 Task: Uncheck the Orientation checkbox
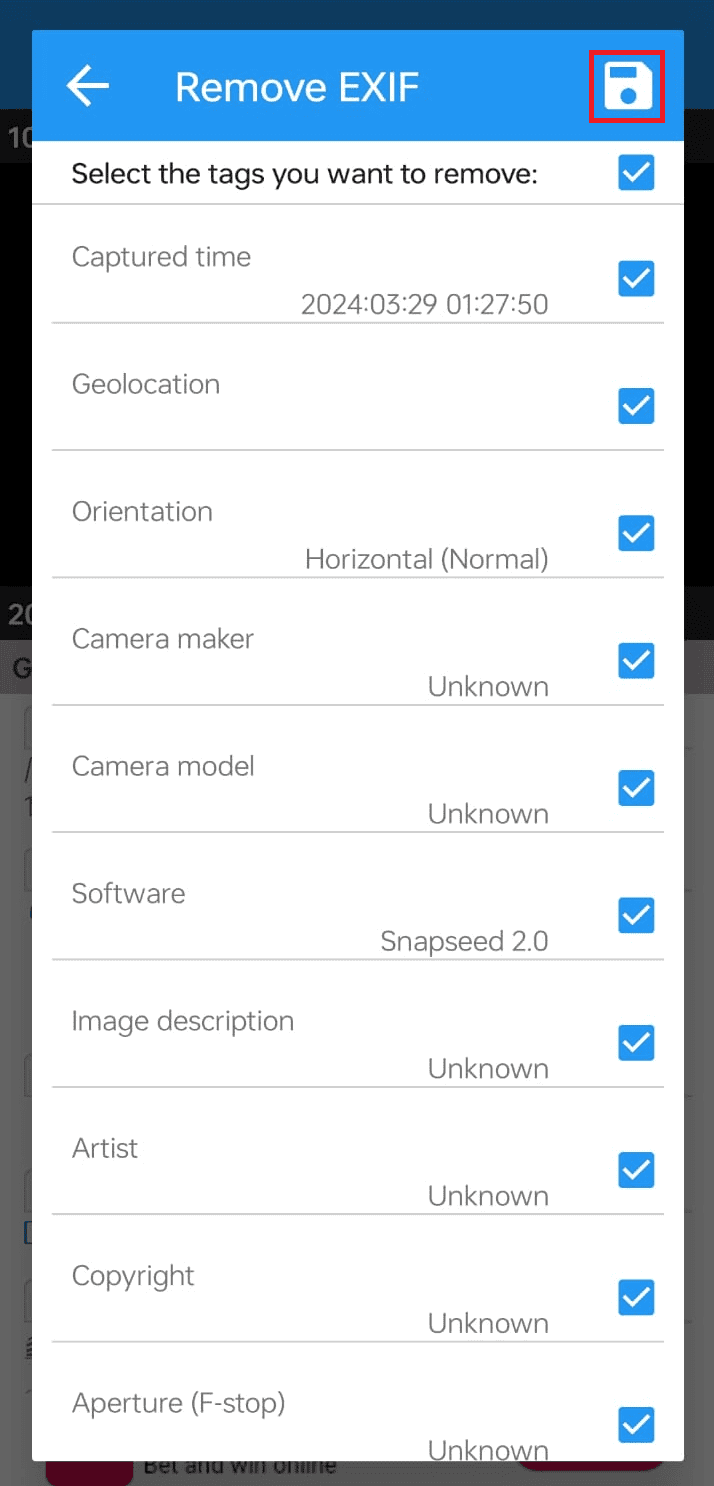coord(636,533)
